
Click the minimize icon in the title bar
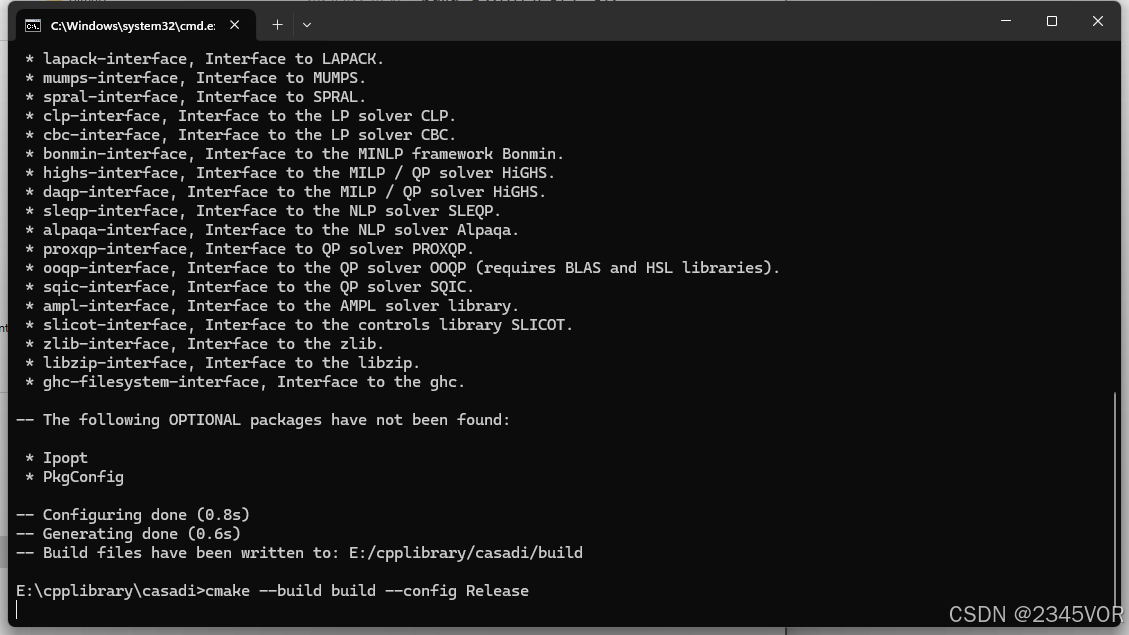pos(1005,21)
